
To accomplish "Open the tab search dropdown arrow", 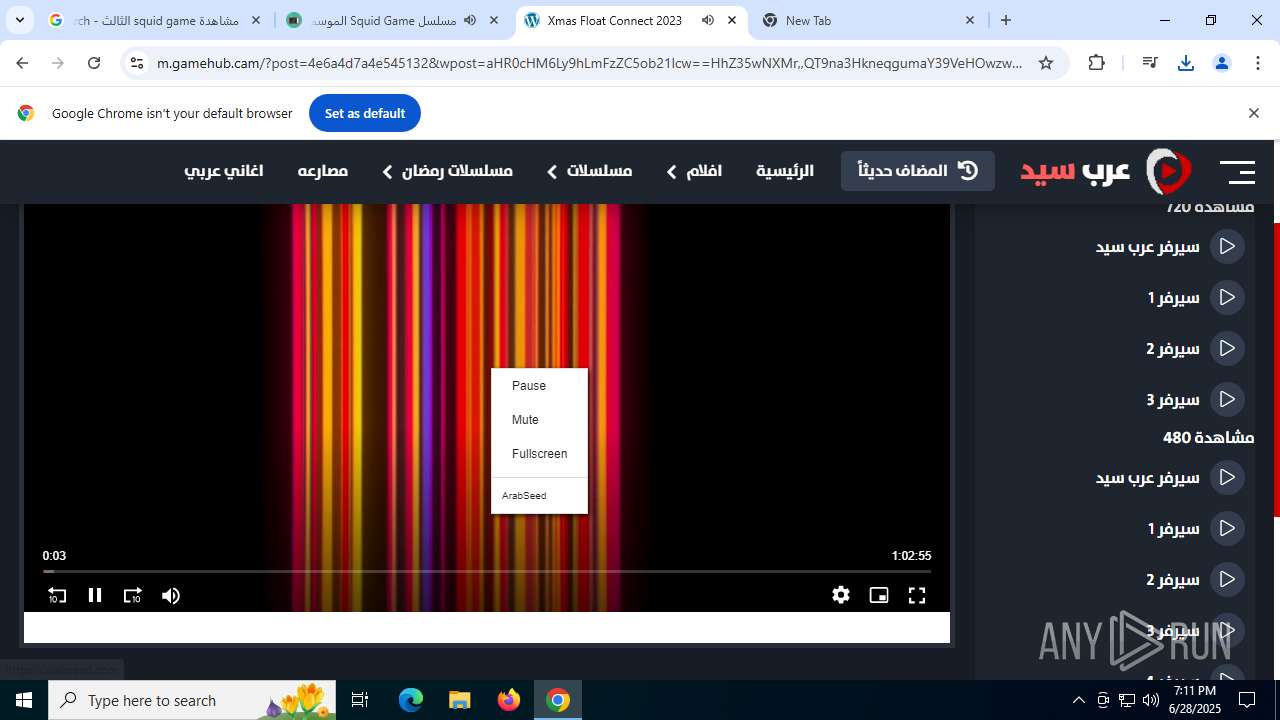I will point(19,20).
